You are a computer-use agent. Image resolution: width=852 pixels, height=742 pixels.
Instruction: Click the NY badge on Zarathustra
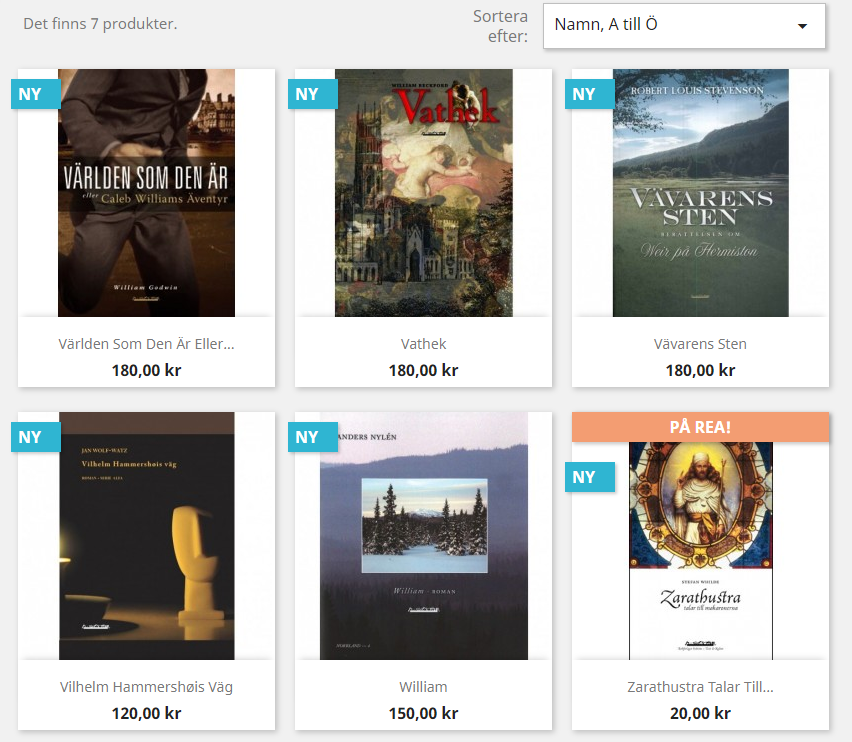[590, 477]
